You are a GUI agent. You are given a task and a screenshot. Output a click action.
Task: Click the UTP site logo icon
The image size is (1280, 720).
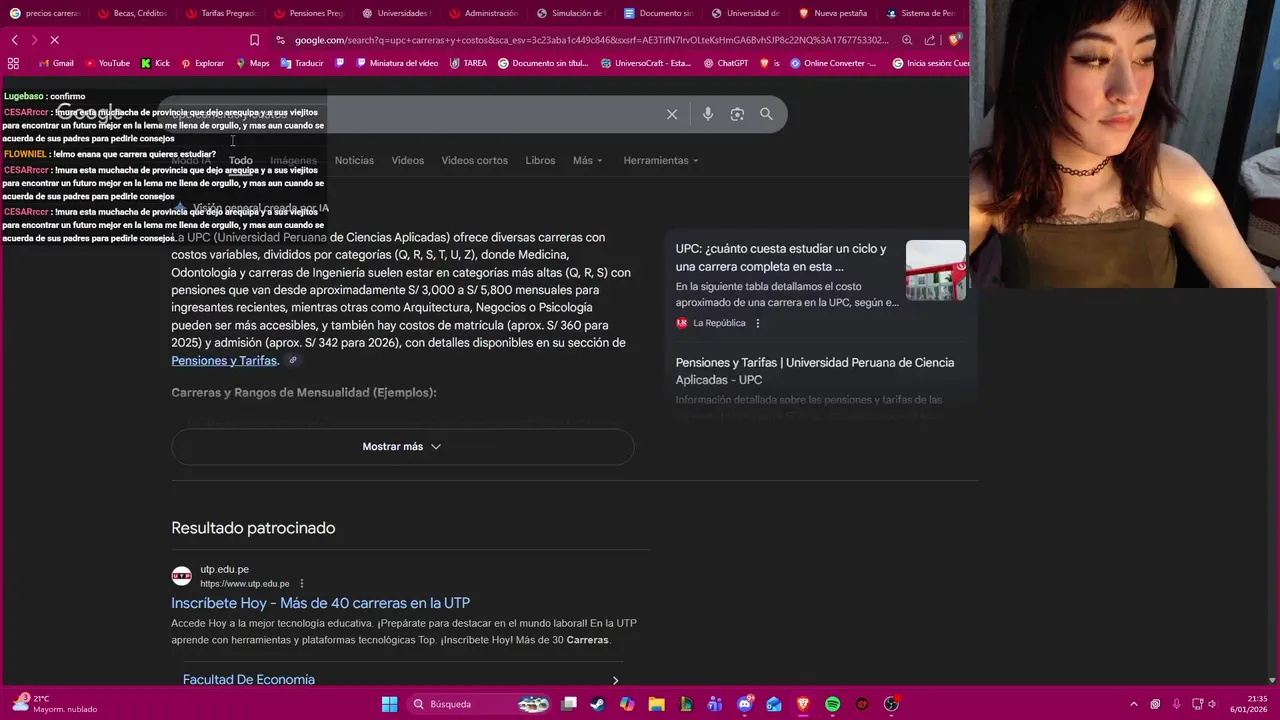point(181,576)
